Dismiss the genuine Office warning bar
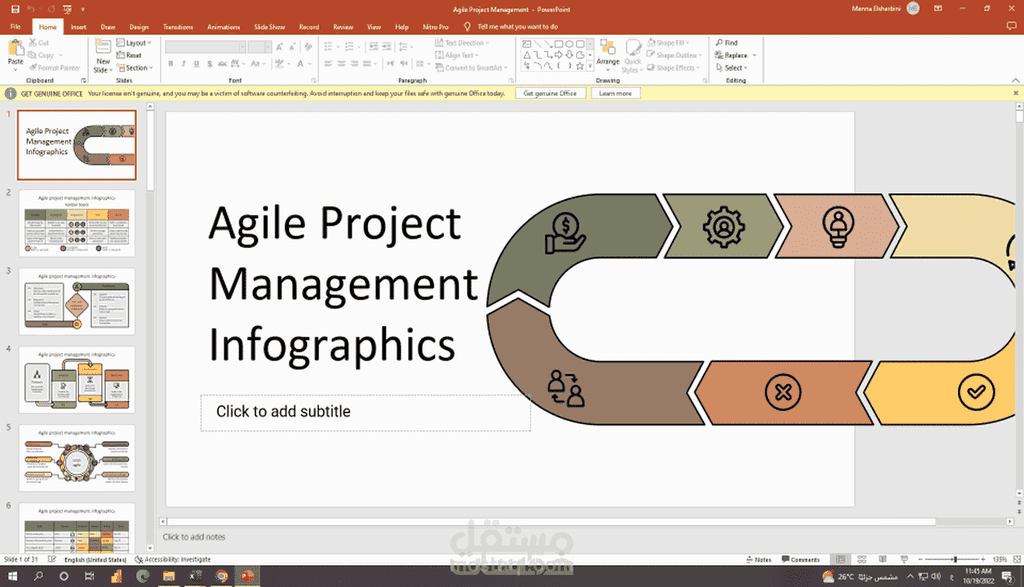The height and width of the screenshot is (587, 1024). coord(1016,93)
